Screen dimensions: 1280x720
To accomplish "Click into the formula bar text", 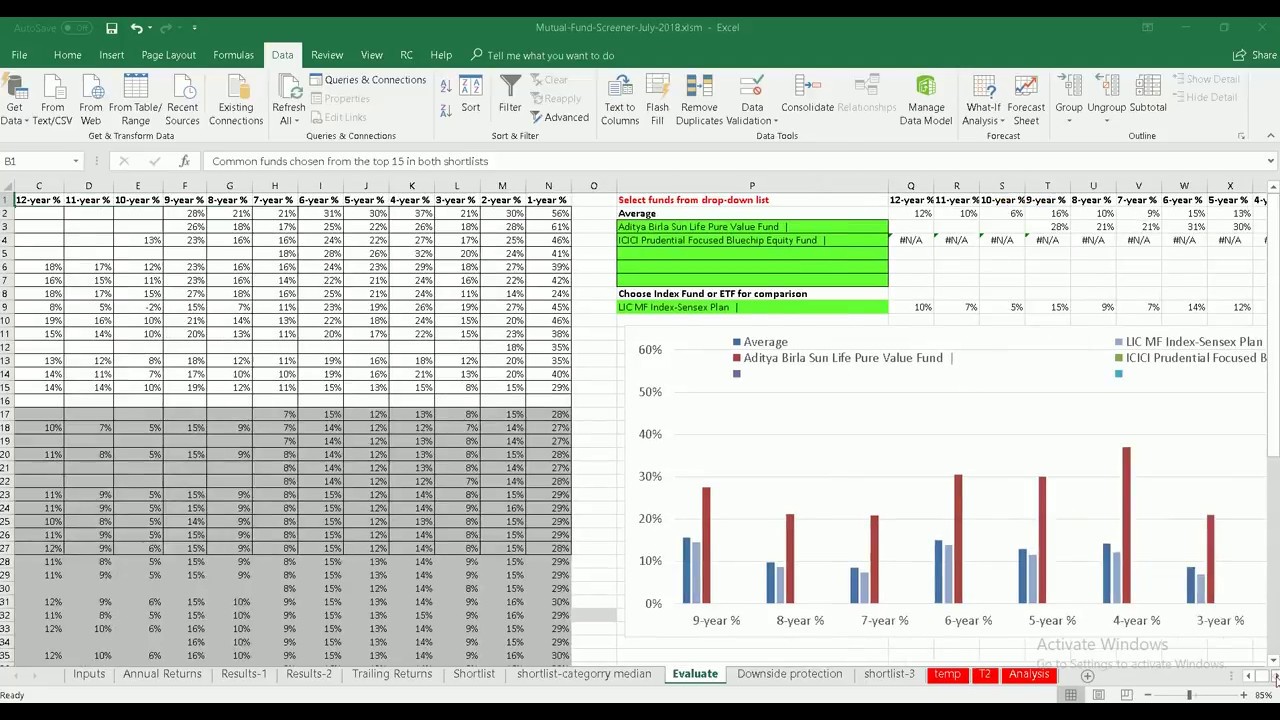I will pos(733,161).
